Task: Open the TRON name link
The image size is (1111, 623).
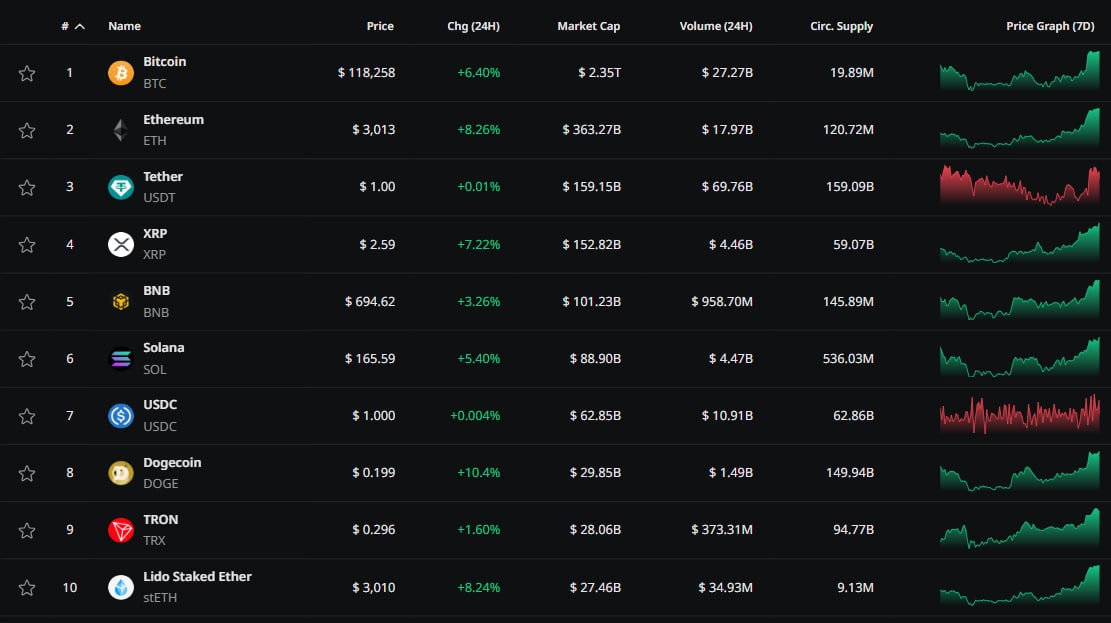Action: click(161, 520)
